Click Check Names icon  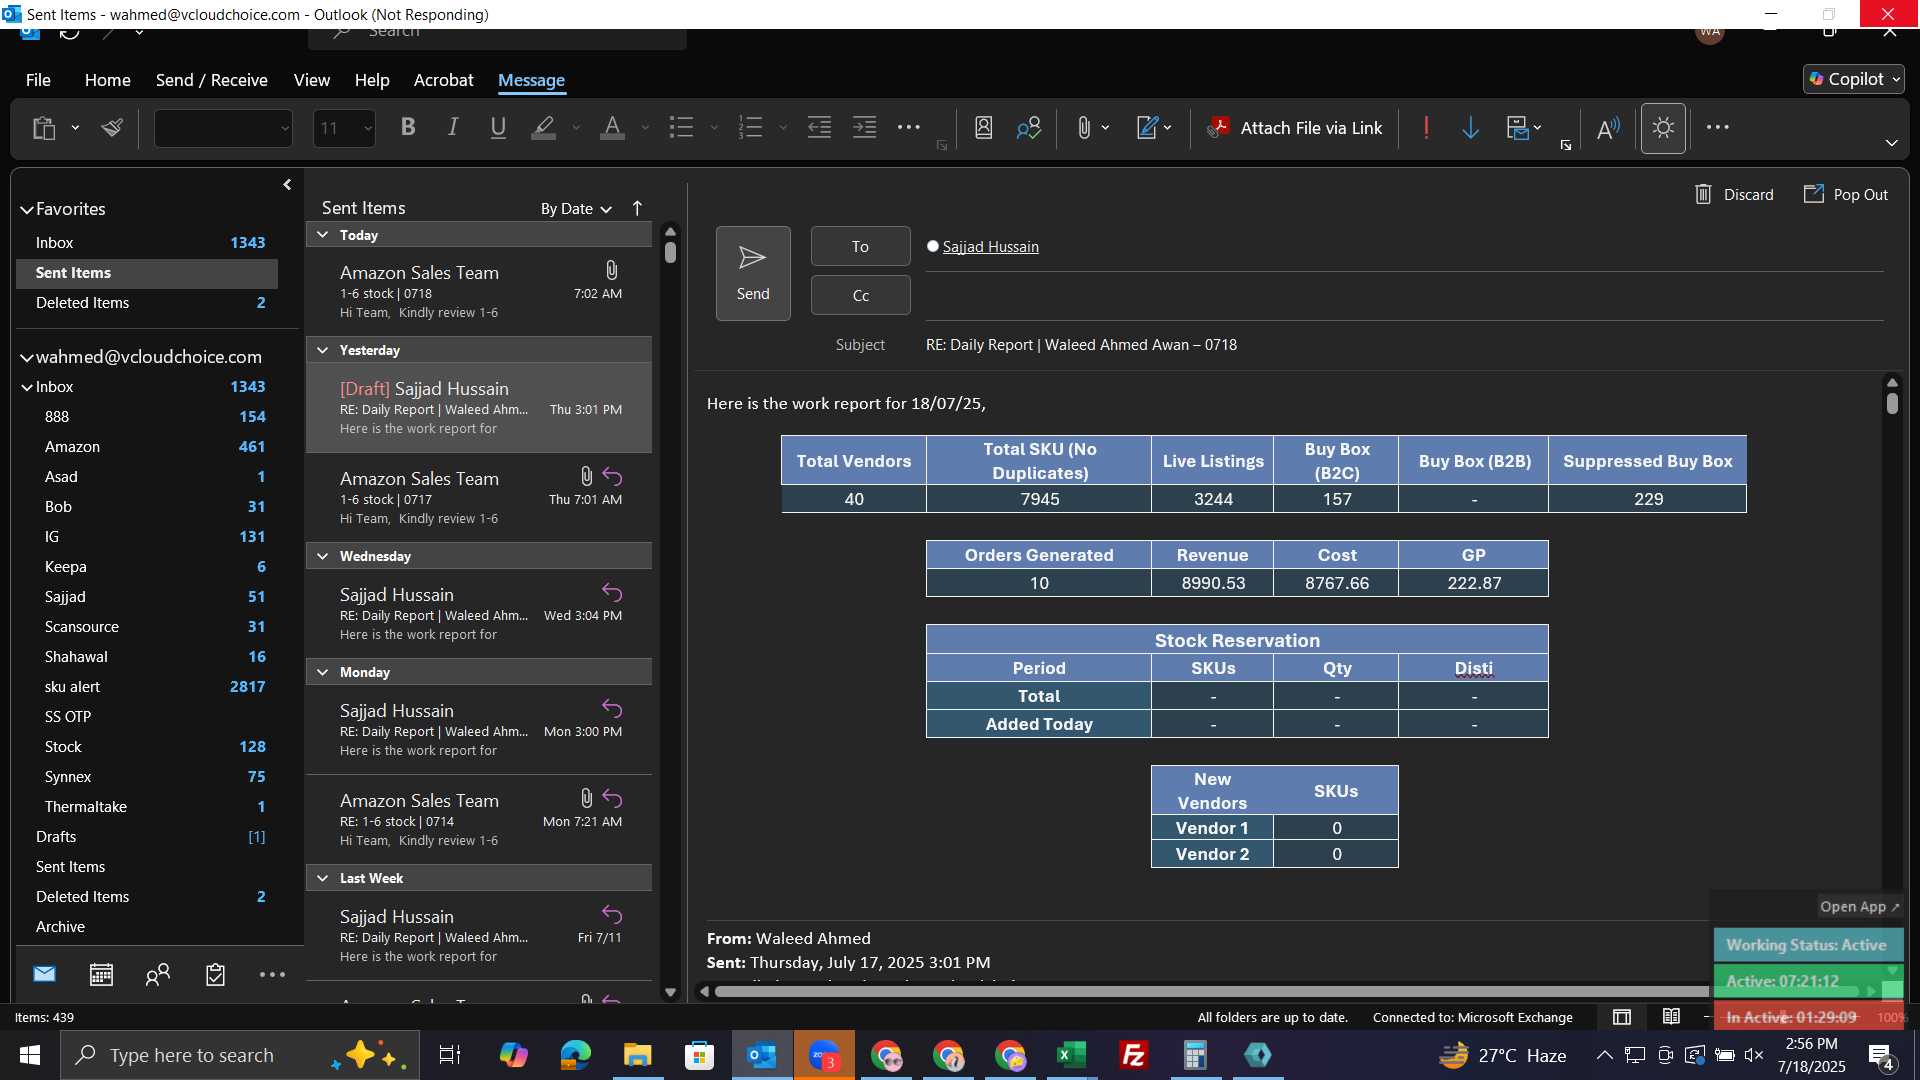pyautogui.click(x=1028, y=127)
